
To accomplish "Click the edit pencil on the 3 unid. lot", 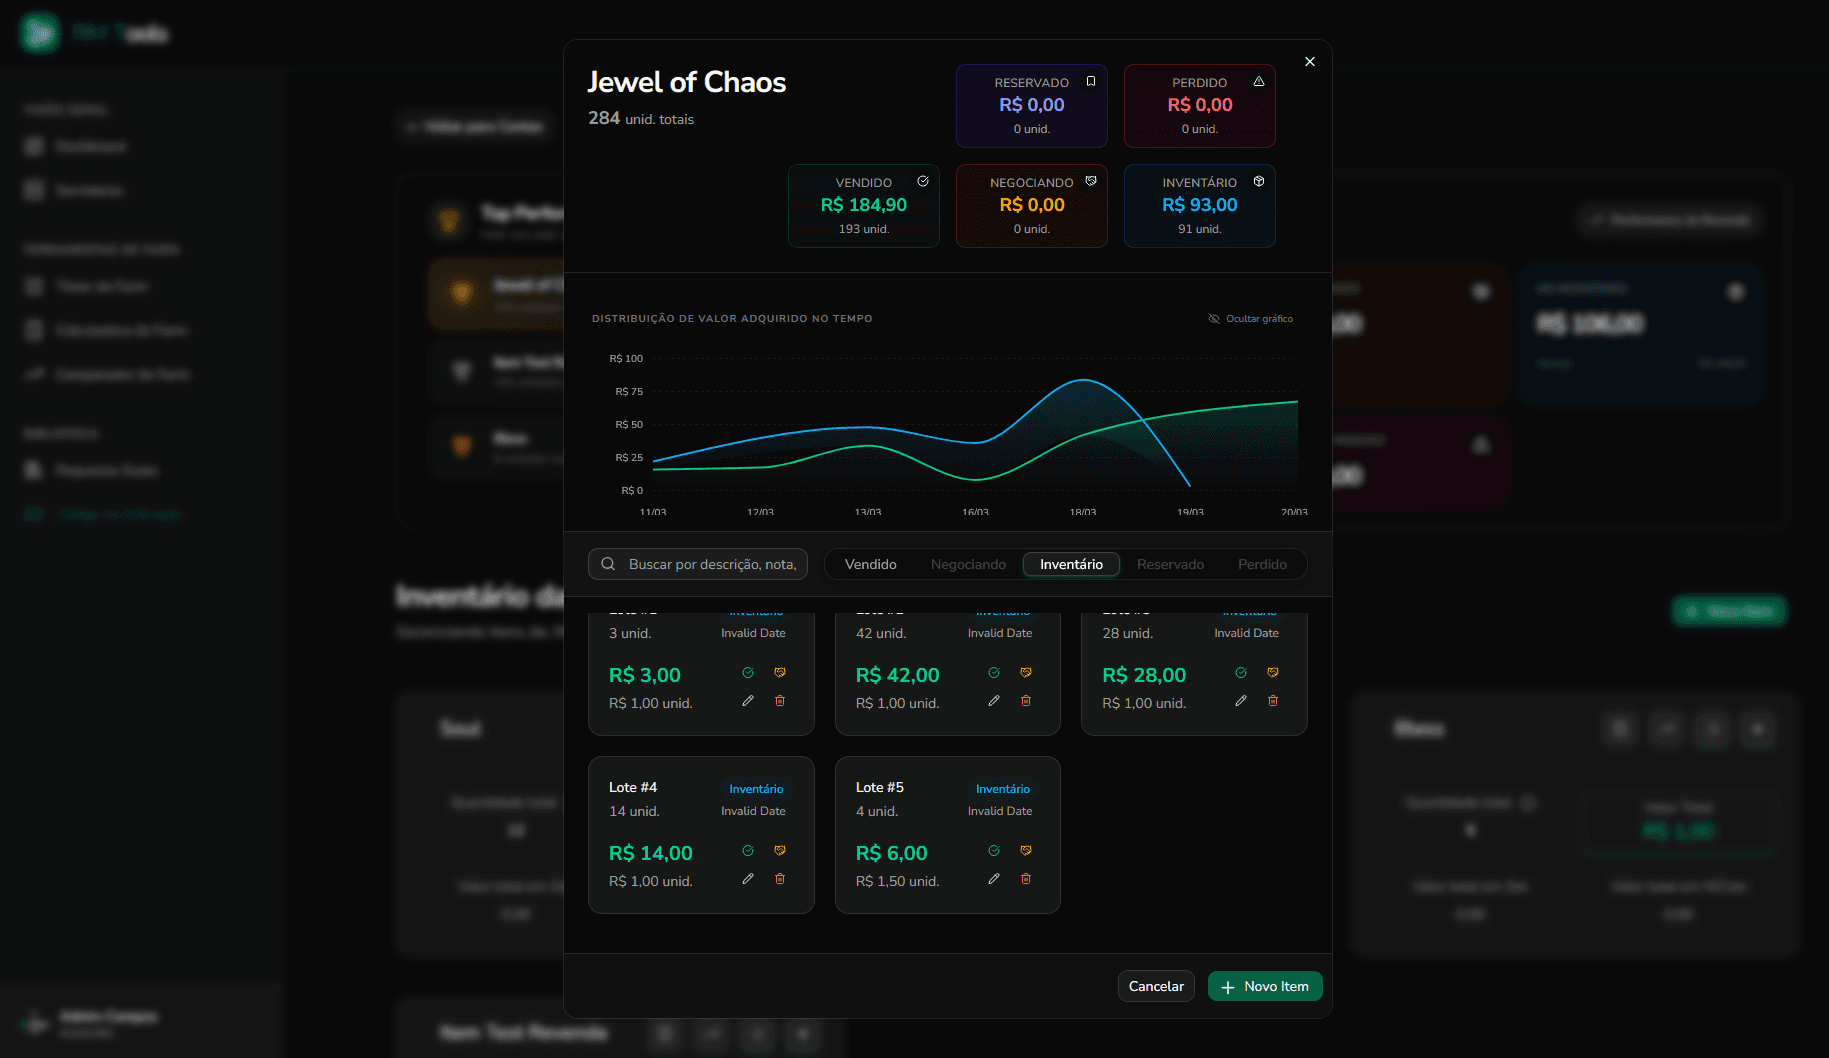I will coord(748,701).
